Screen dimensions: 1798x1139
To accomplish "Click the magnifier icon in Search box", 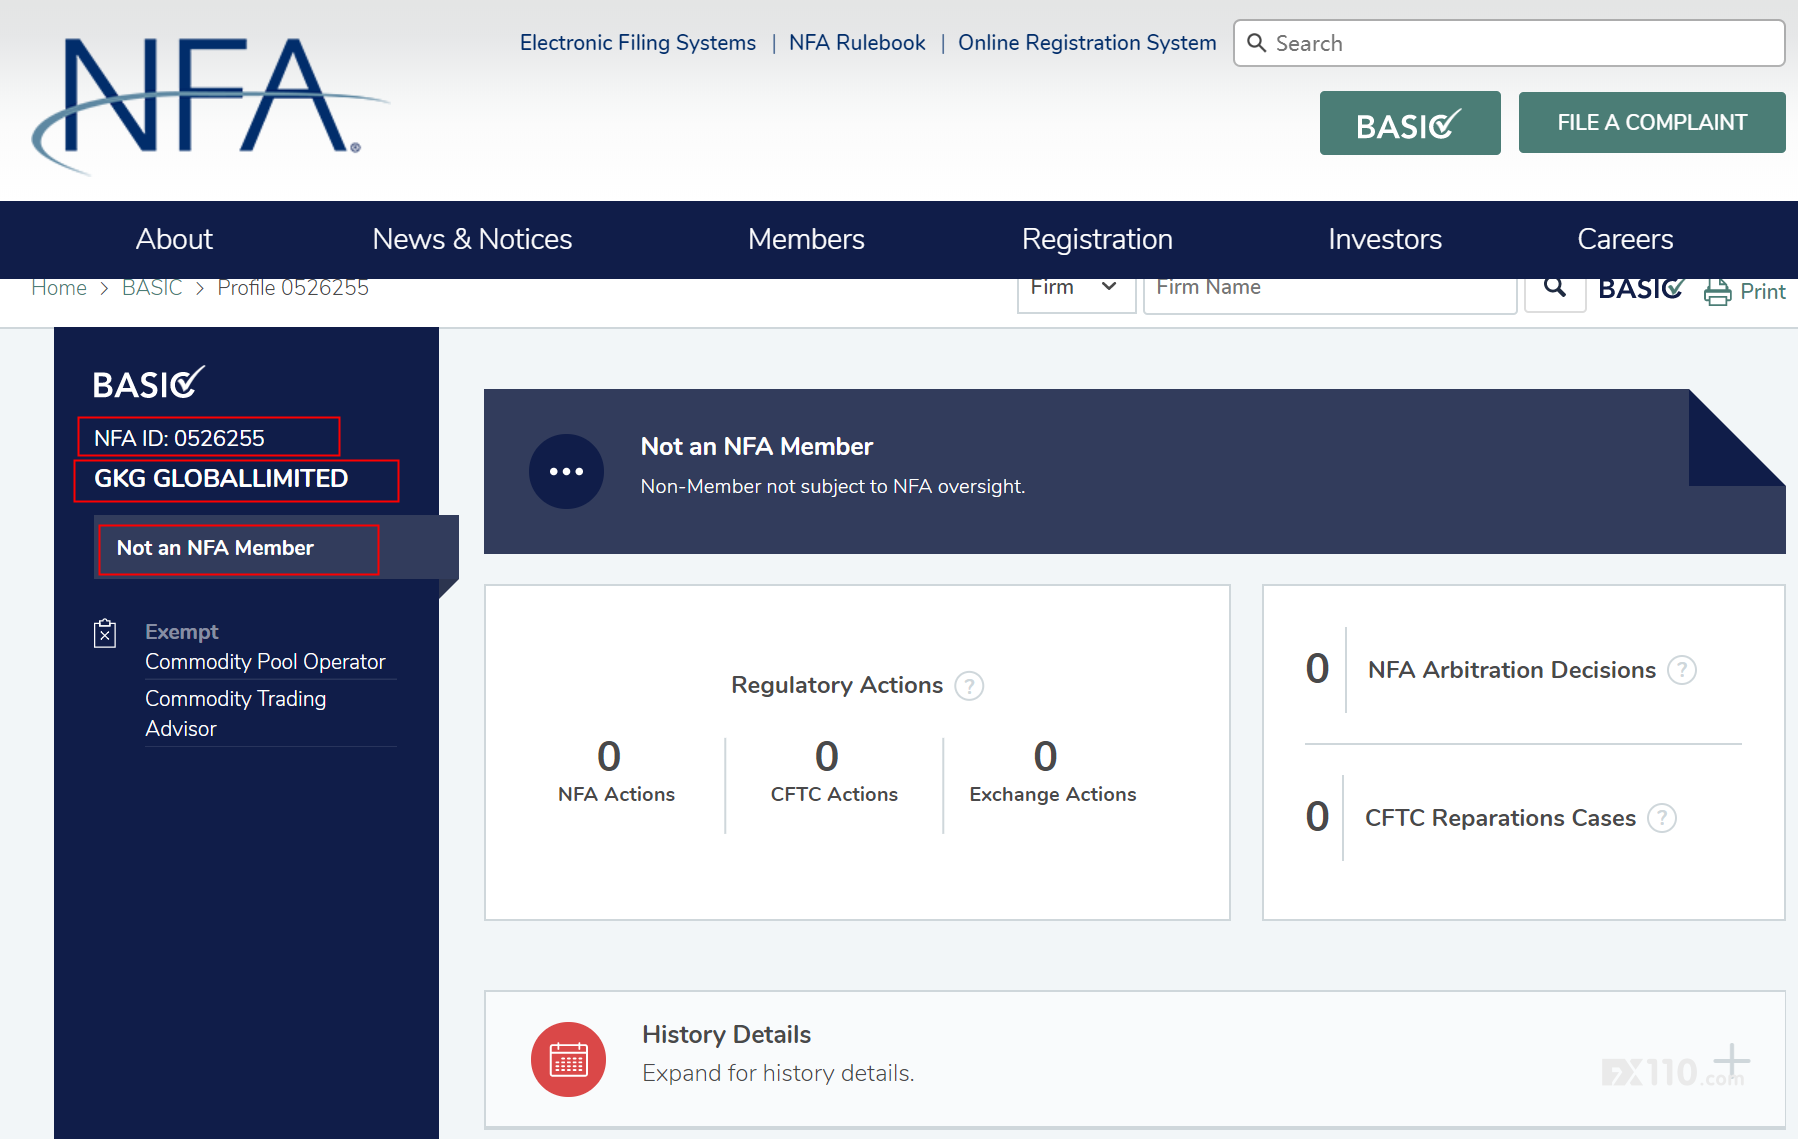I will coord(1257,43).
